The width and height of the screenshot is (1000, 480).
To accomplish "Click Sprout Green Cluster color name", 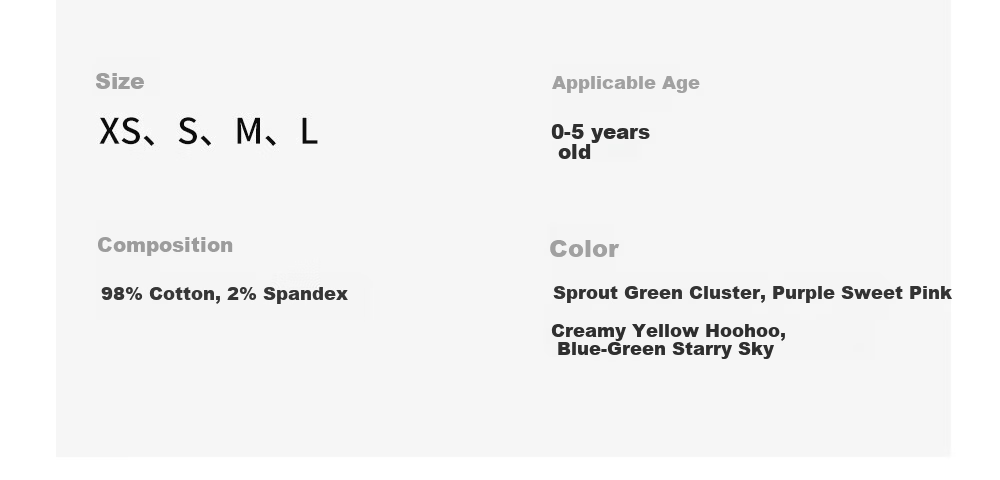I will 659,293.
